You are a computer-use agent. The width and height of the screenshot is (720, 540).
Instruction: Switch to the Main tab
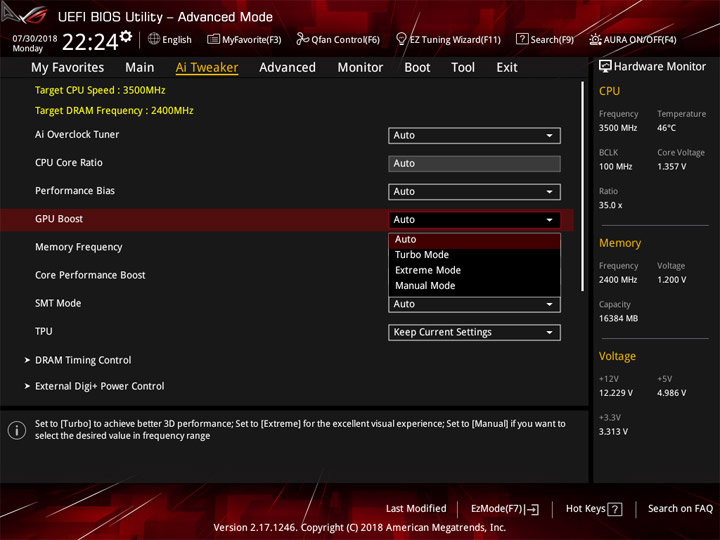[x=140, y=68]
